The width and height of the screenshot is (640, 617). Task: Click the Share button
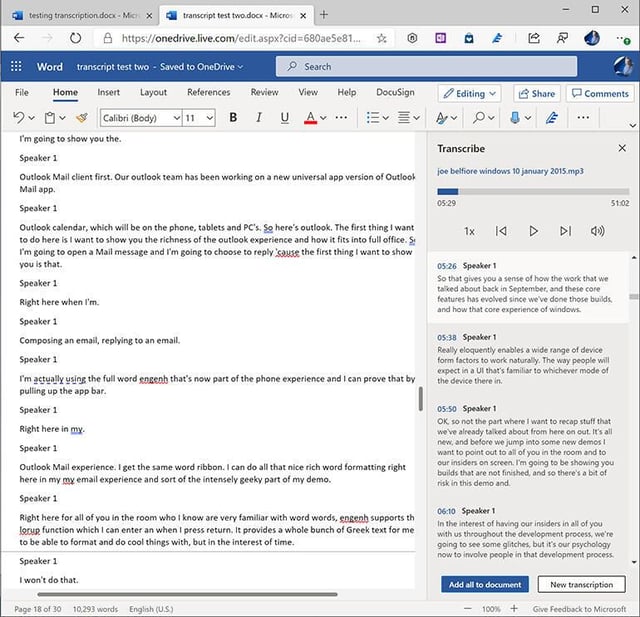tap(537, 93)
